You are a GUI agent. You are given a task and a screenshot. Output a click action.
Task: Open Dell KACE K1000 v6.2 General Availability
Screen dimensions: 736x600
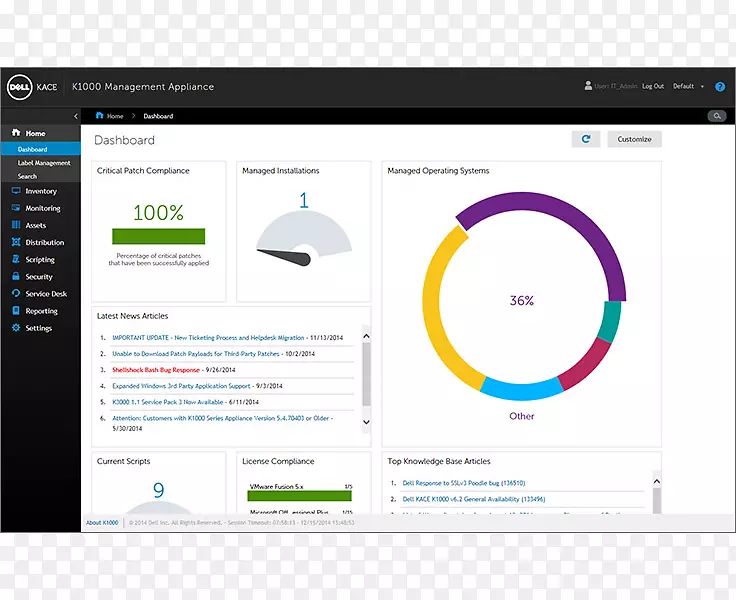pos(474,499)
